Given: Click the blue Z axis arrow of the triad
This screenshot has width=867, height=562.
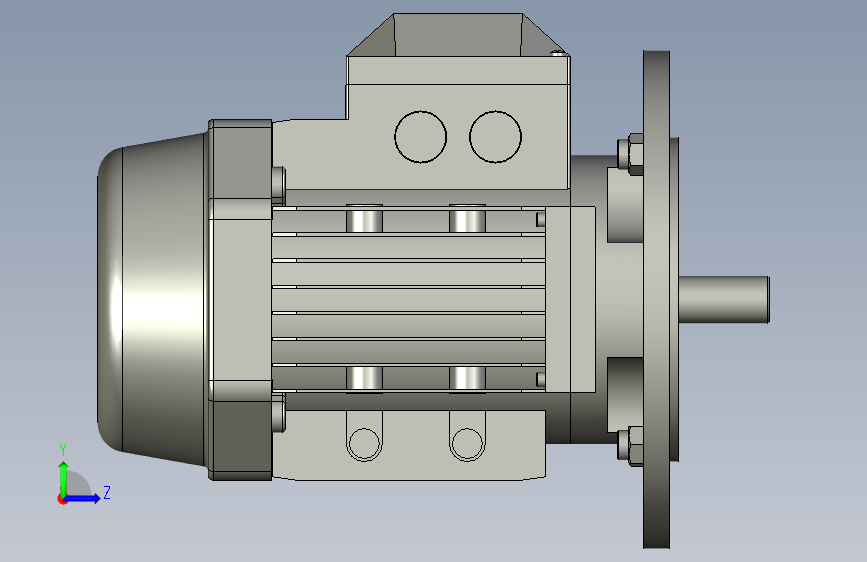Looking at the screenshot, I should click(83, 498).
